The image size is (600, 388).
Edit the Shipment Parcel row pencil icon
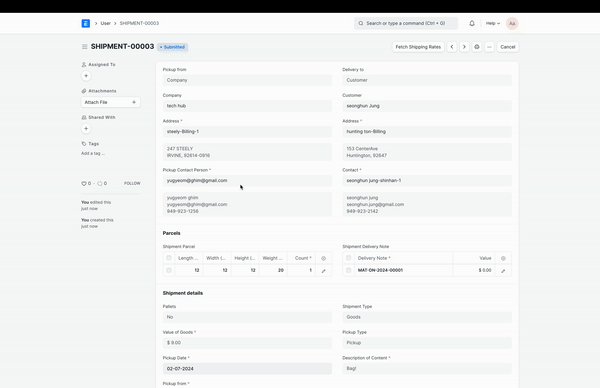point(324,271)
